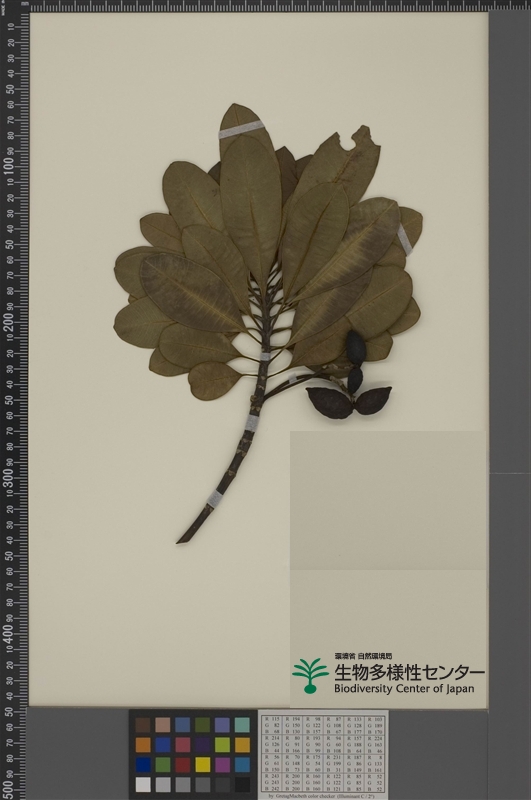The height and width of the screenshot is (800, 531).
Task: Click the 100 mark on the vertical ruler
Action: click(x=9, y=166)
